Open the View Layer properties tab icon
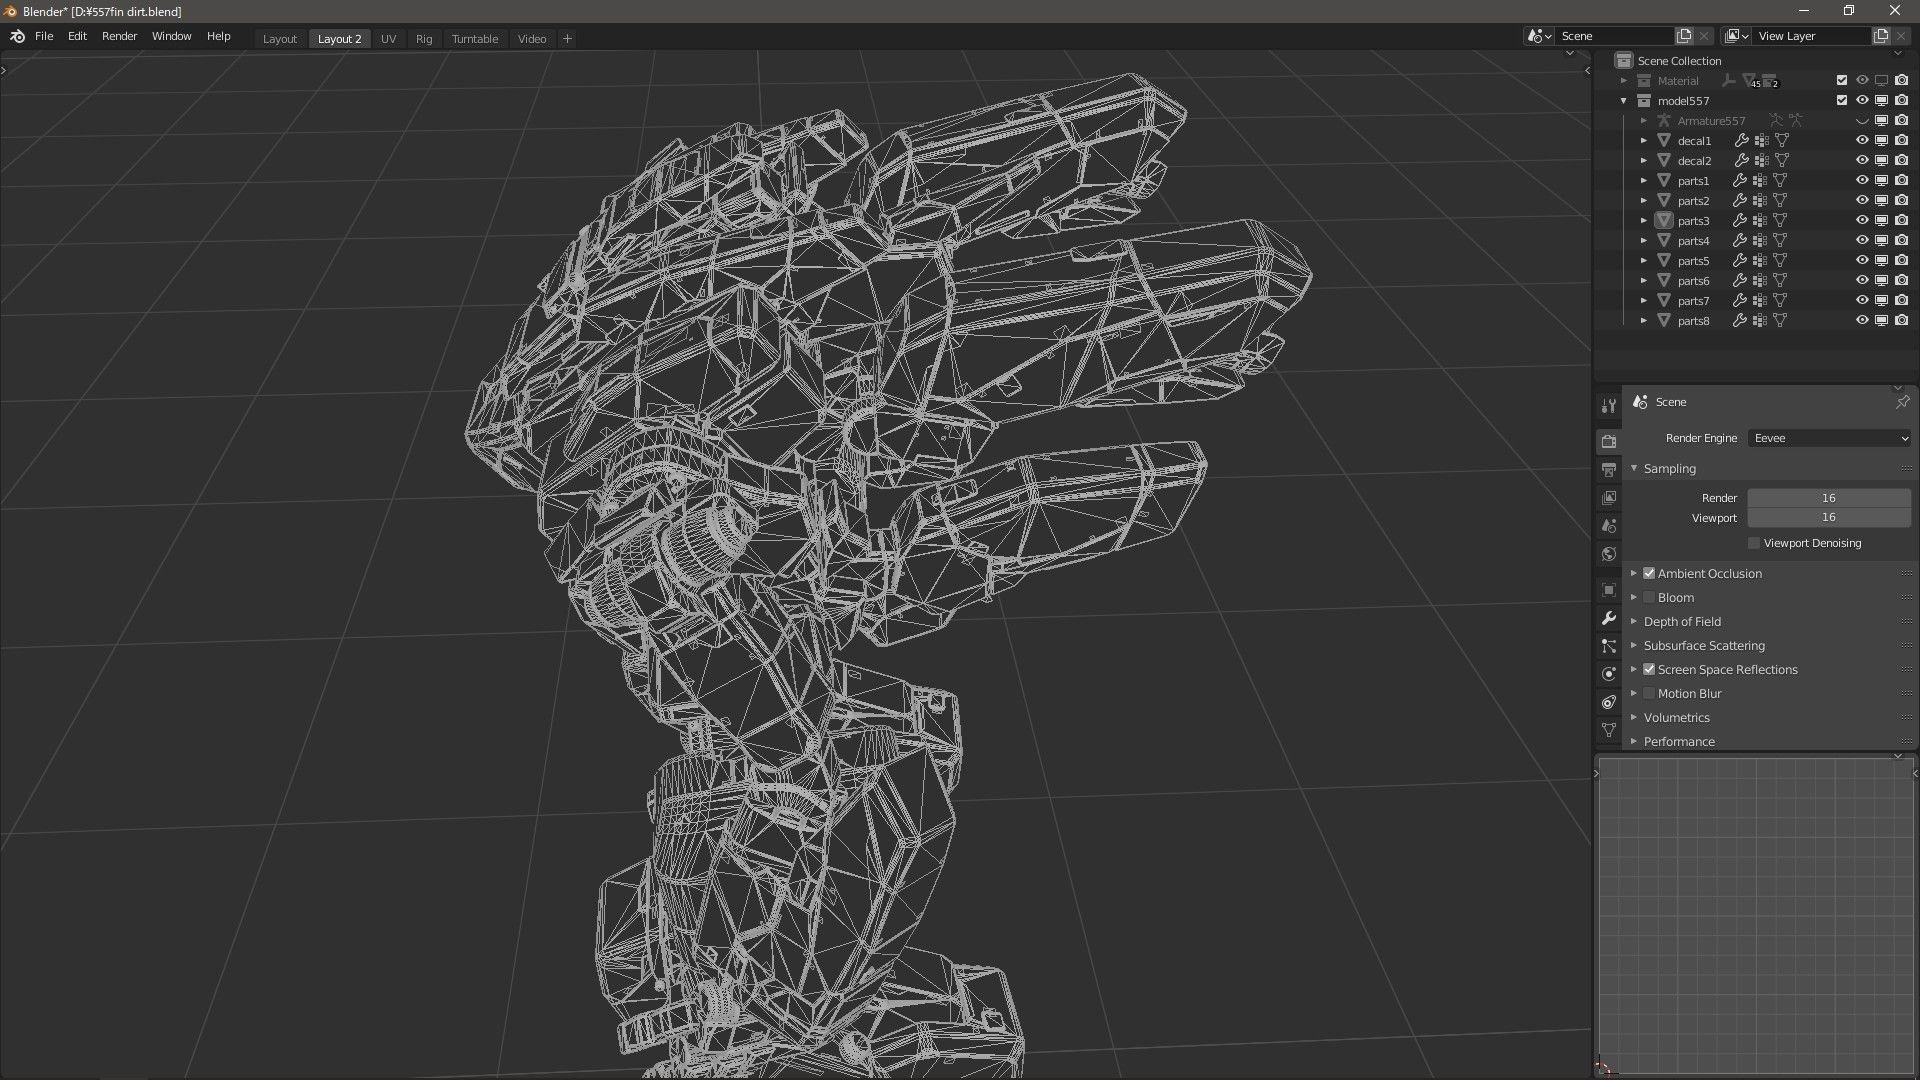 [x=1608, y=497]
